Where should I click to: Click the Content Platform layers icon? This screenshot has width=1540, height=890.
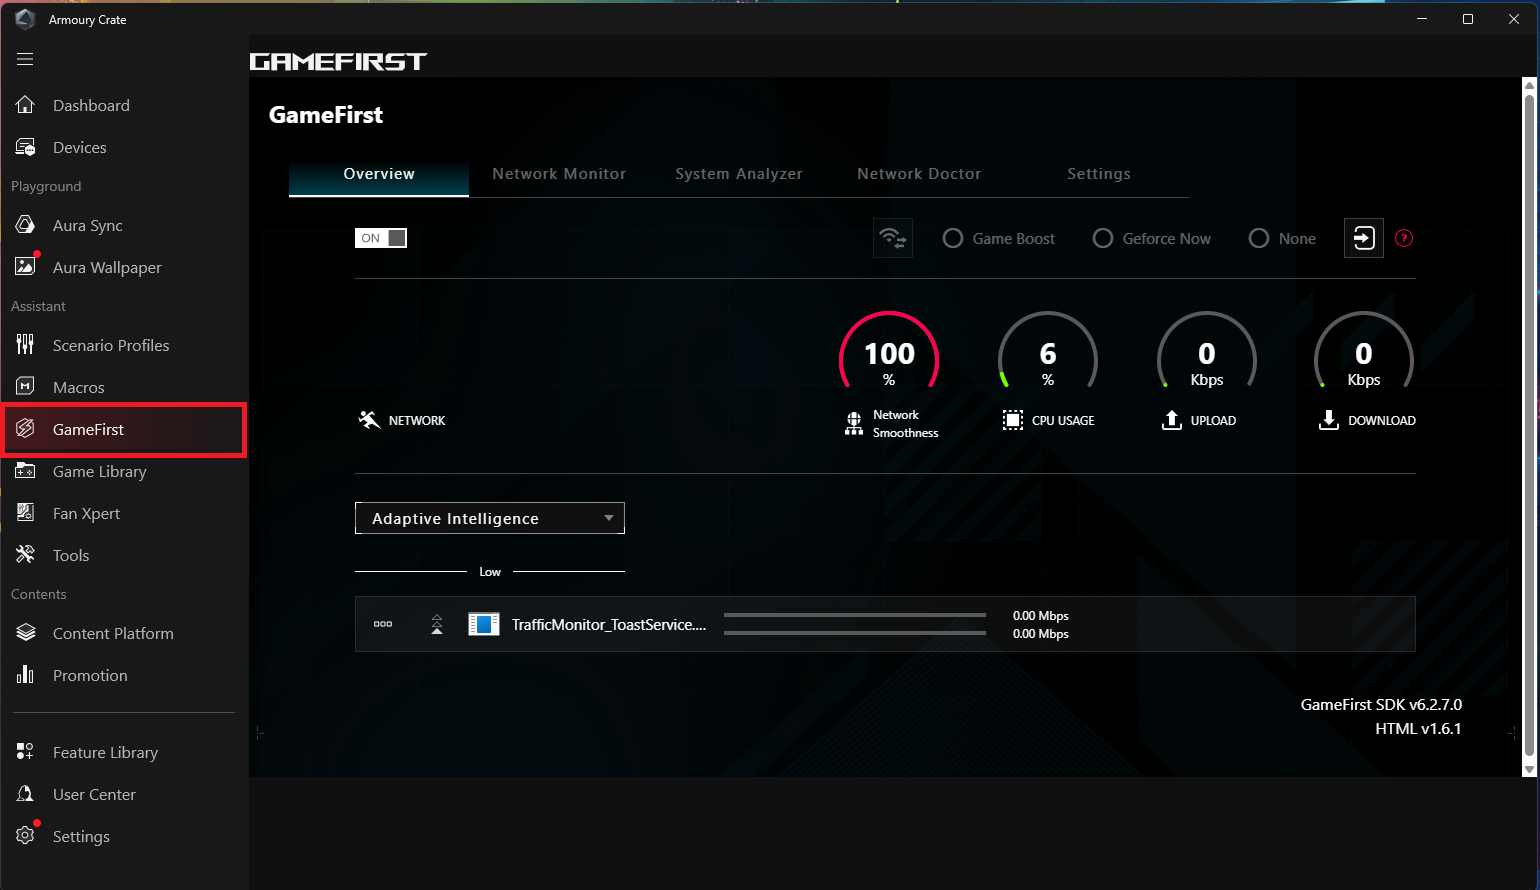[x=25, y=633]
